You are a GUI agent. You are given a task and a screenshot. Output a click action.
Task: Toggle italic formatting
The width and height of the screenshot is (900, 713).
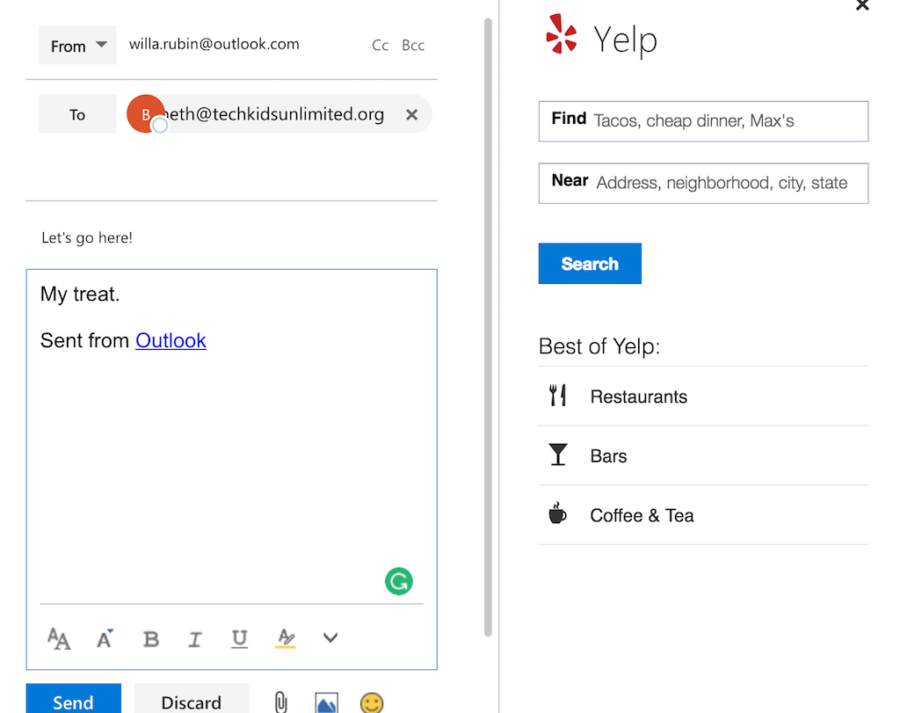click(195, 639)
